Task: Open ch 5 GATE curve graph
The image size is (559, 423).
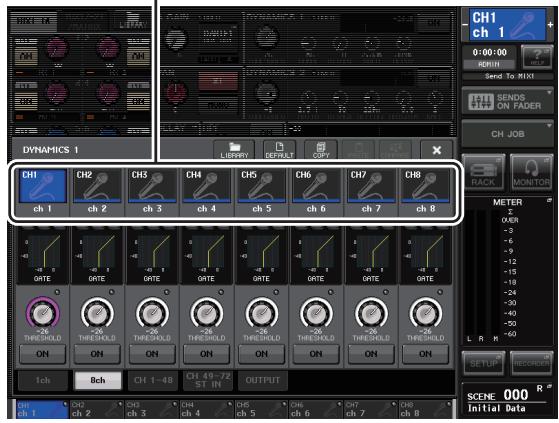Action: (x=261, y=256)
